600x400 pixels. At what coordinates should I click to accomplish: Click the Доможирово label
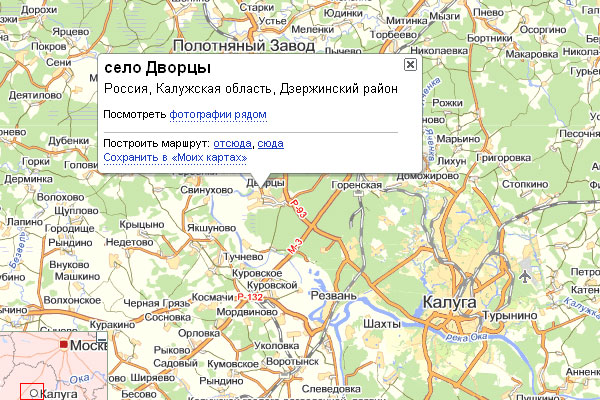pyautogui.click(x=428, y=176)
